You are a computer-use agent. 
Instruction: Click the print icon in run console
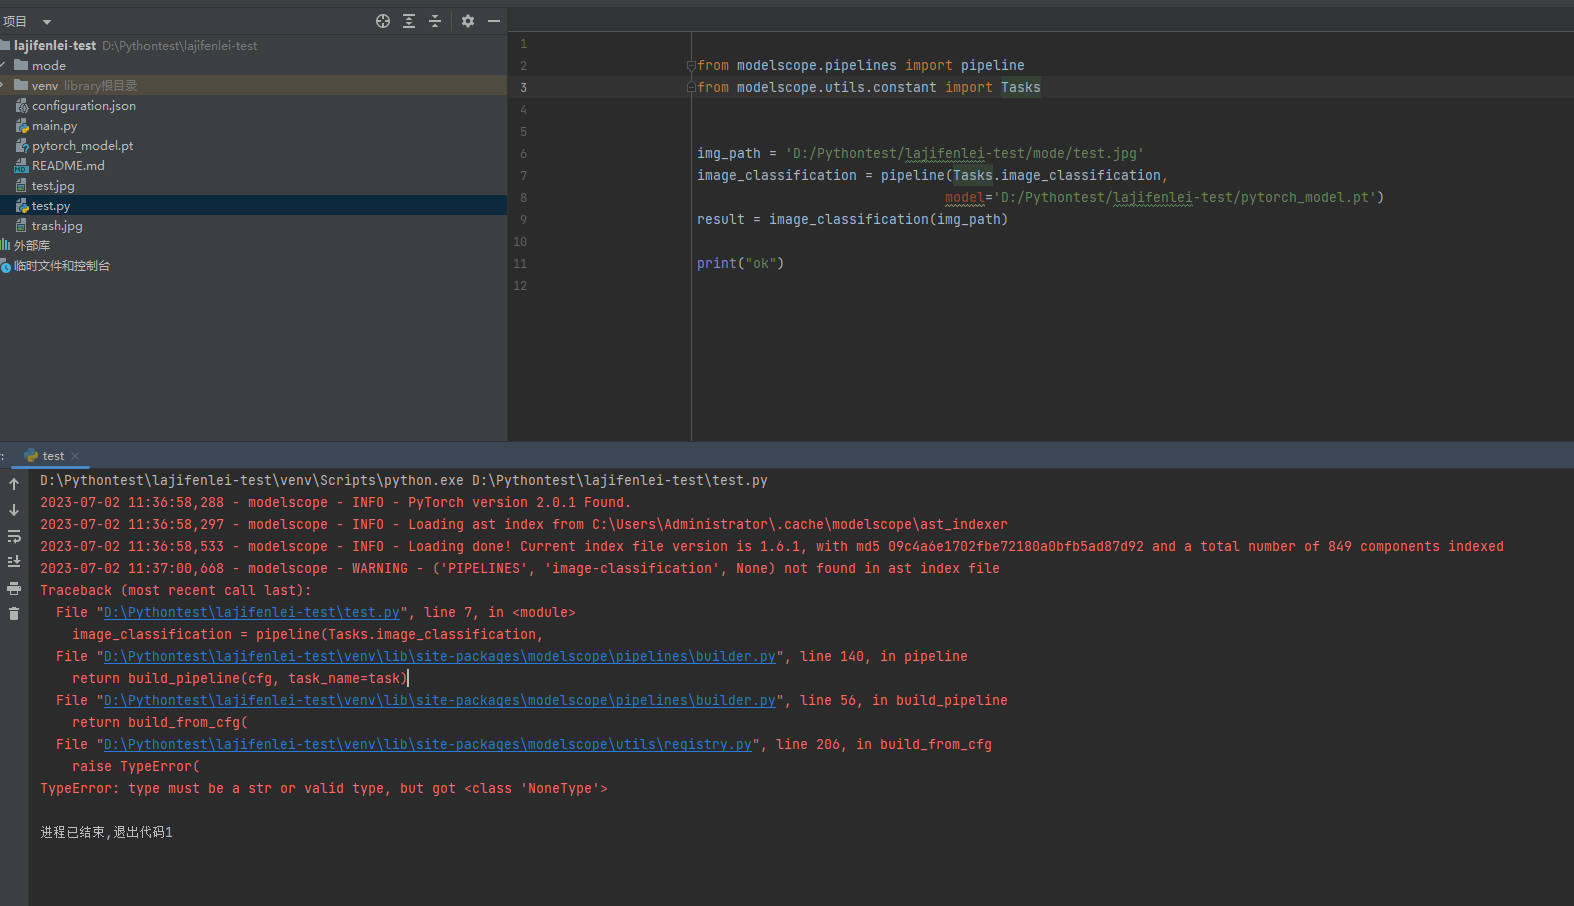(14, 588)
